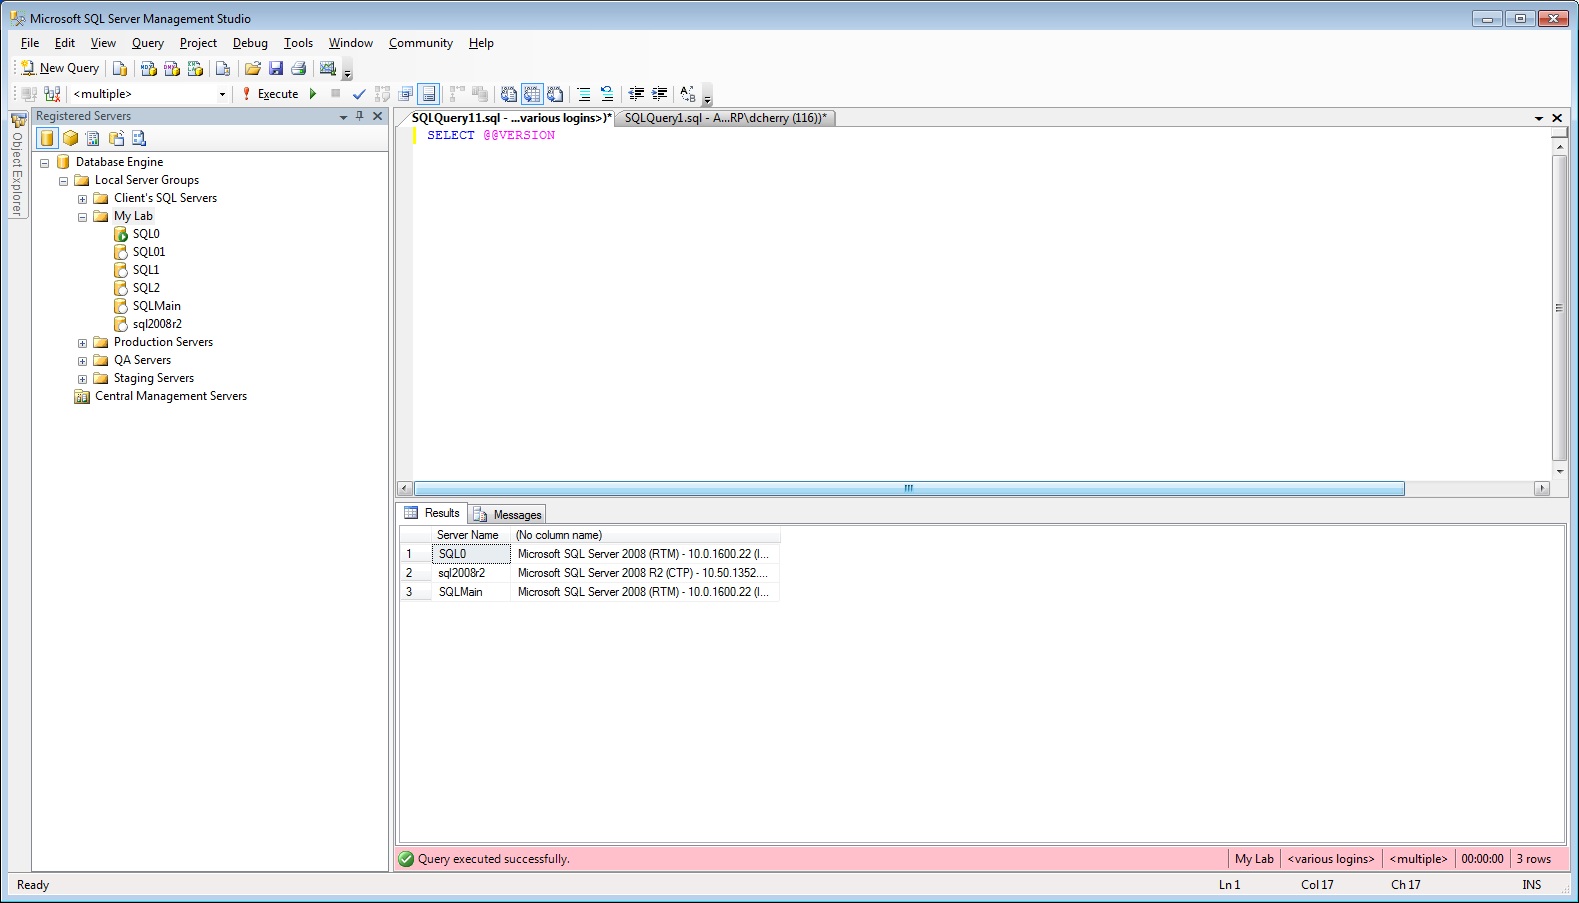Open Registered Servers window position menu
The height and width of the screenshot is (903, 1579).
[x=343, y=117]
